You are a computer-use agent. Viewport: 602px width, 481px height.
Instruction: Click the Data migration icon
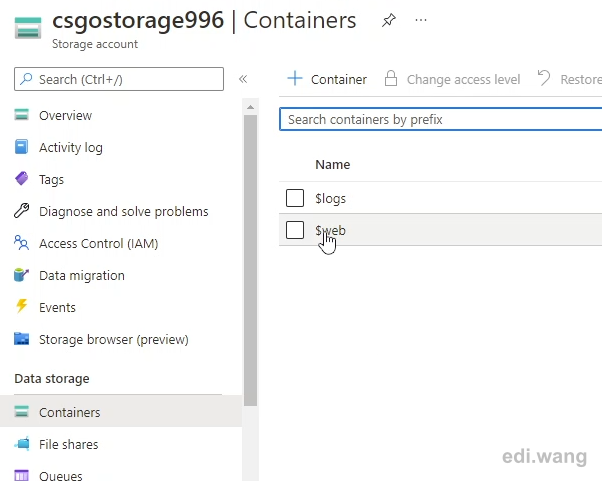pyautogui.click(x=22, y=275)
